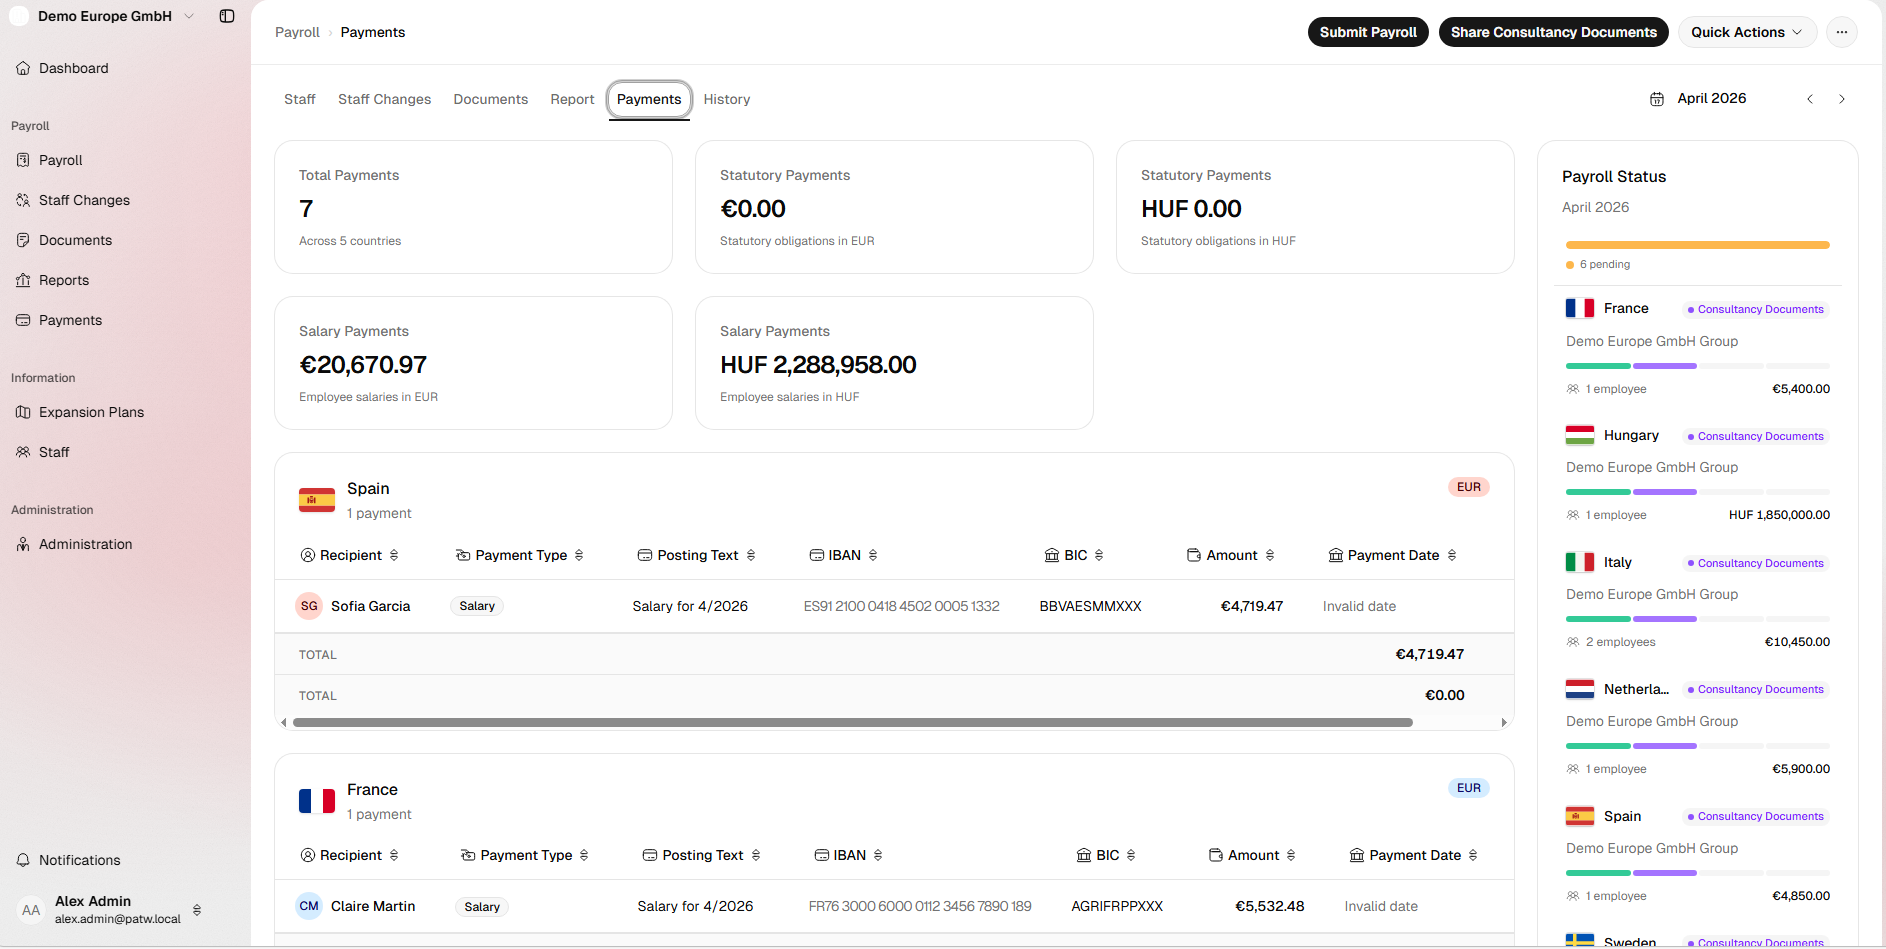1886x949 pixels.
Task: Expand the Alex Admin account menu
Action: click(x=197, y=910)
